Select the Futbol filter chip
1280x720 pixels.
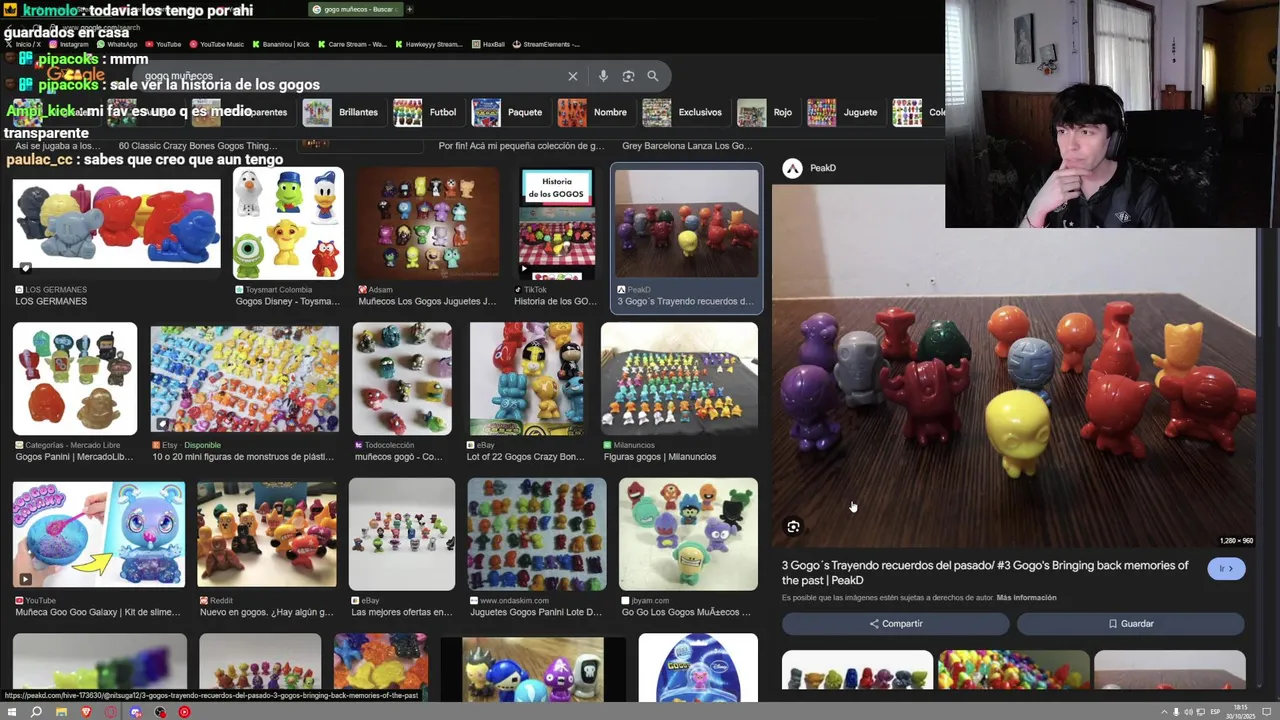428,112
